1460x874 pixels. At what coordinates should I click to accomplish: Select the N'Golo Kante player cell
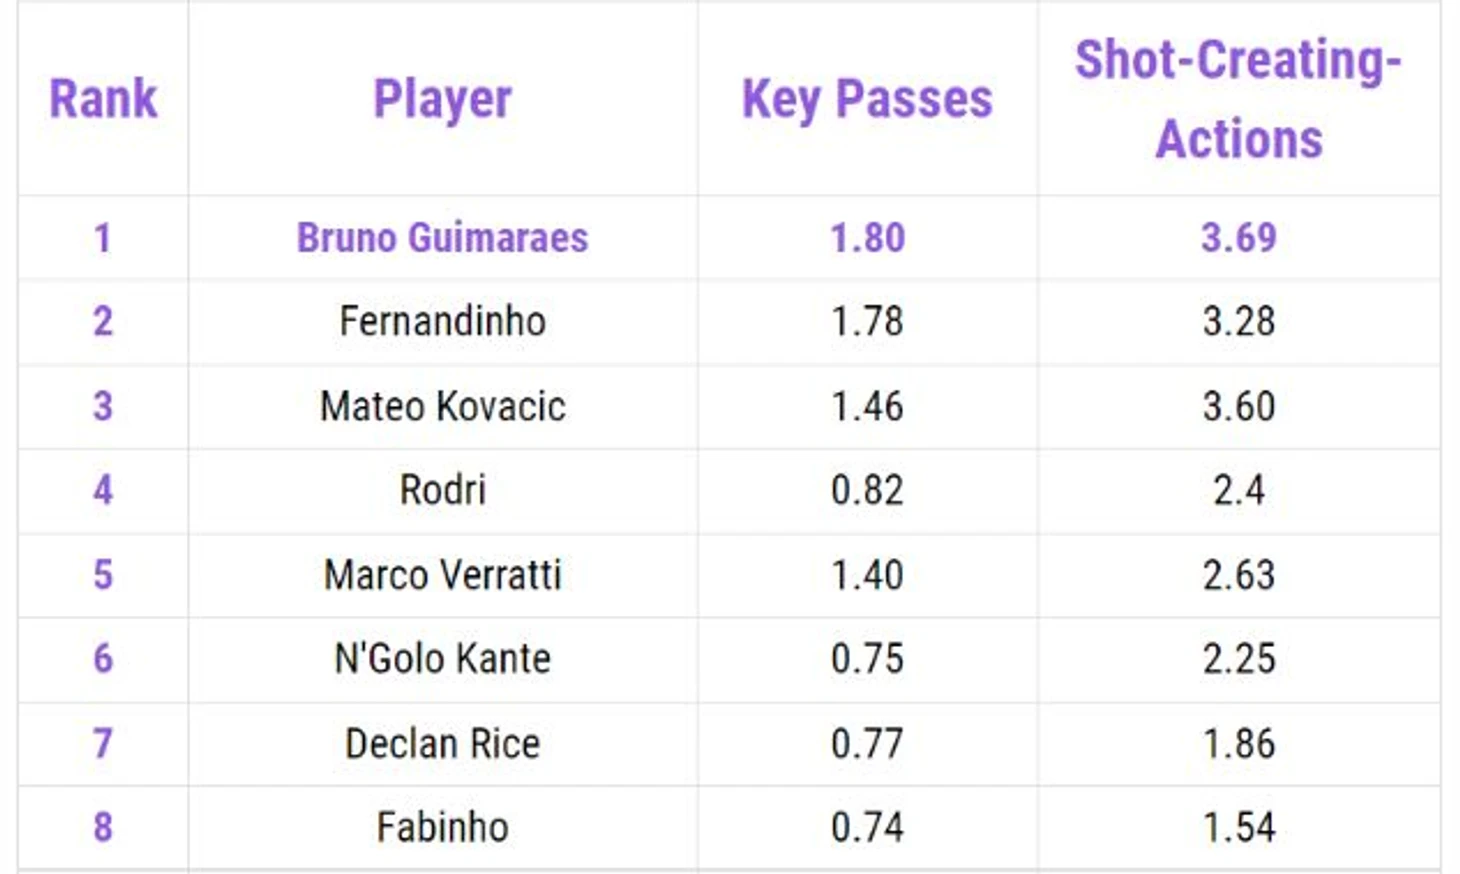click(442, 659)
